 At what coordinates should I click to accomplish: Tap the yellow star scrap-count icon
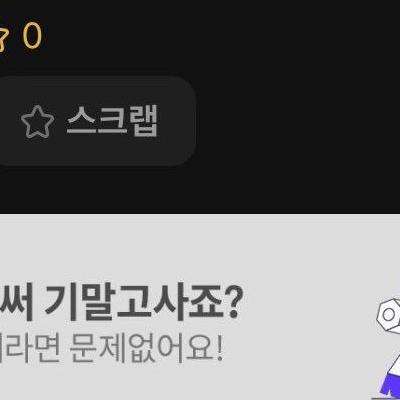tap(3, 38)
